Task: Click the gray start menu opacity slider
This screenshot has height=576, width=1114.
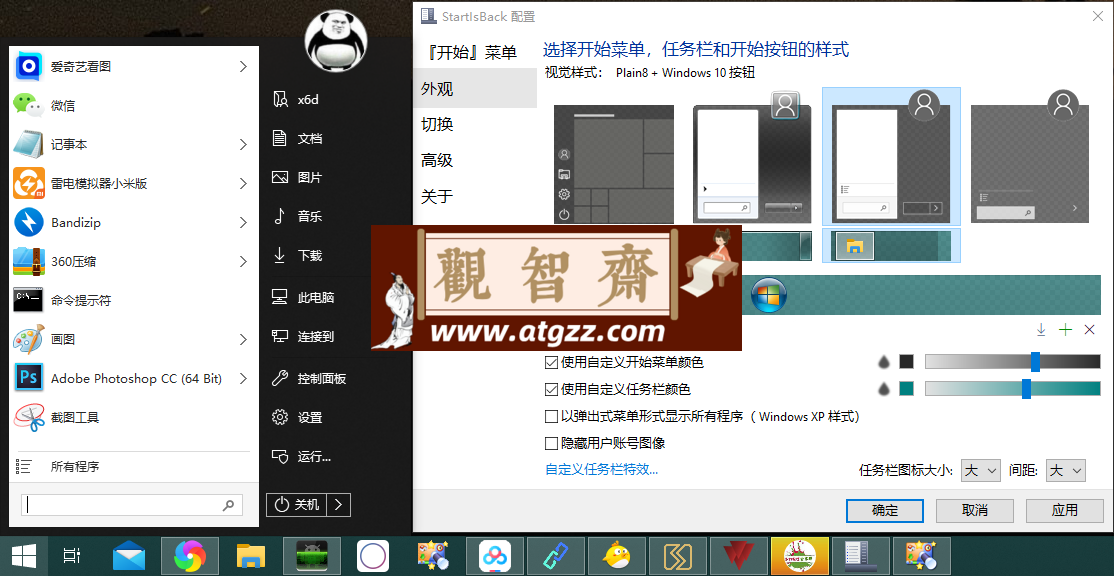Action: click(1012, 362)
